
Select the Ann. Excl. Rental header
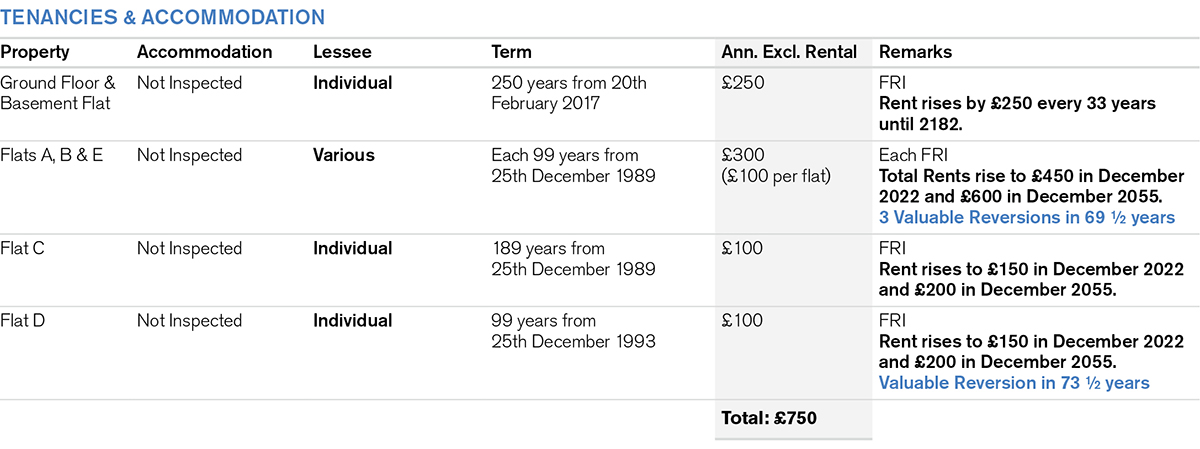(x=788, y=52)
